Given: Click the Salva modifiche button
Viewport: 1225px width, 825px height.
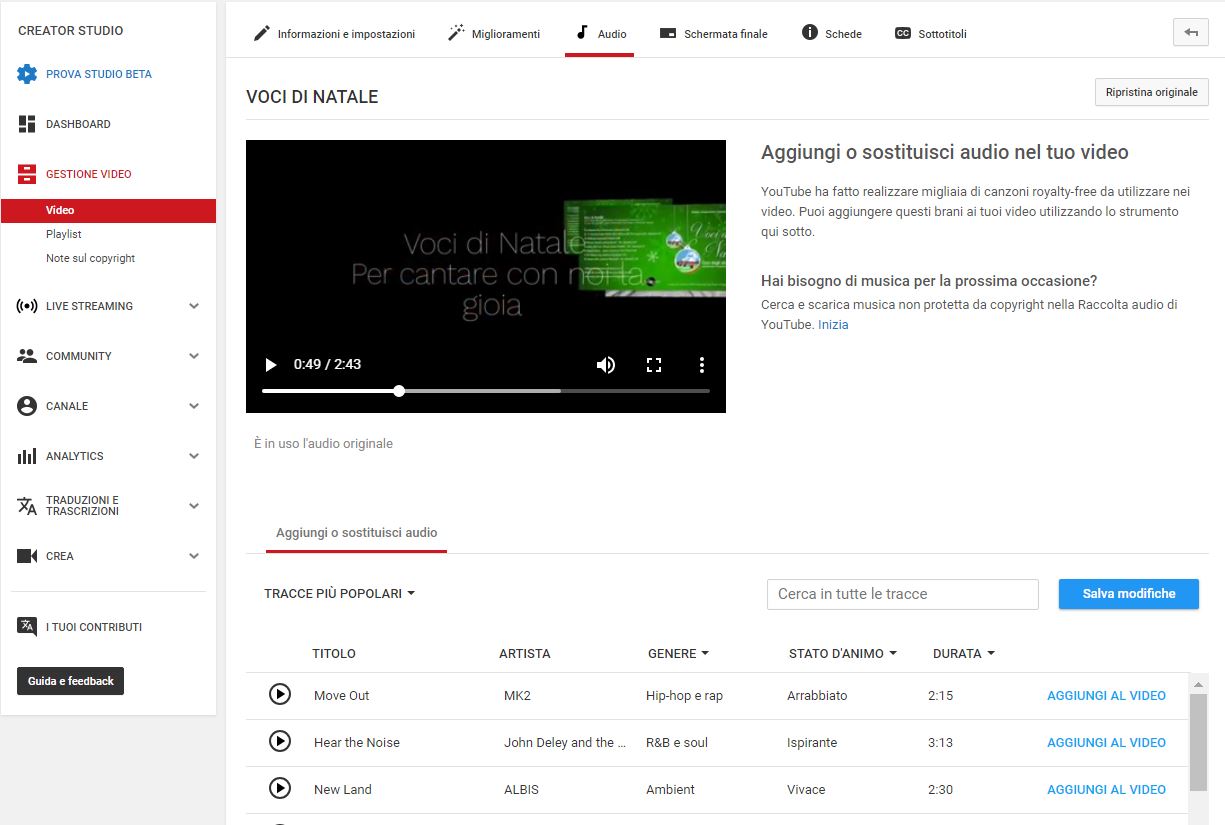Looking at the screenshot, I should pos(1129,594).
